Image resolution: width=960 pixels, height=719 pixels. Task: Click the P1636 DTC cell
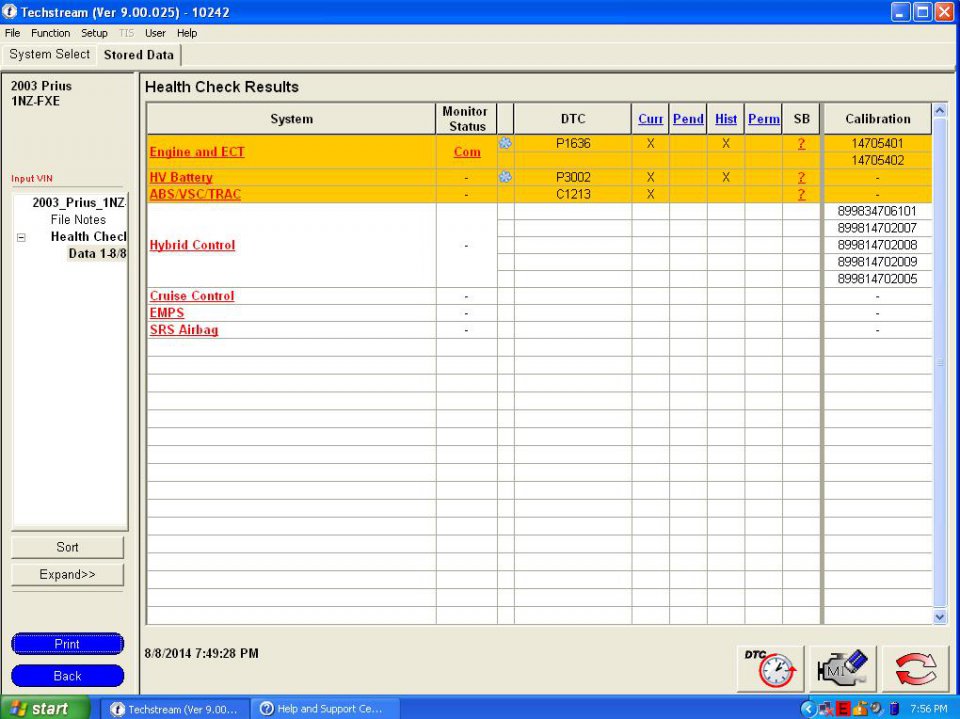573,143
